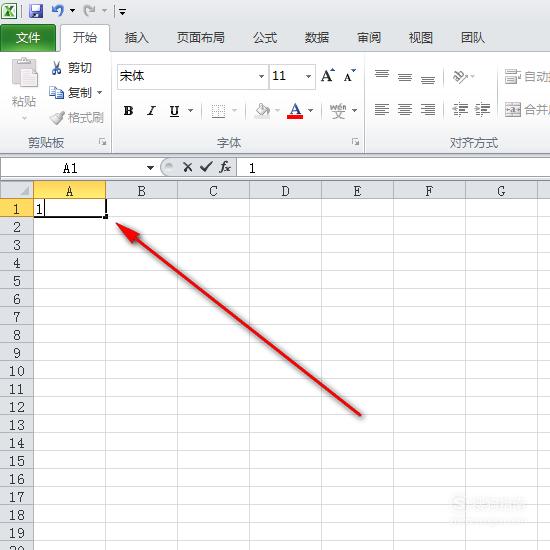Switch to the 公式 (Formulas) tab
550x550 pixels.
click(x=265, y=38)
